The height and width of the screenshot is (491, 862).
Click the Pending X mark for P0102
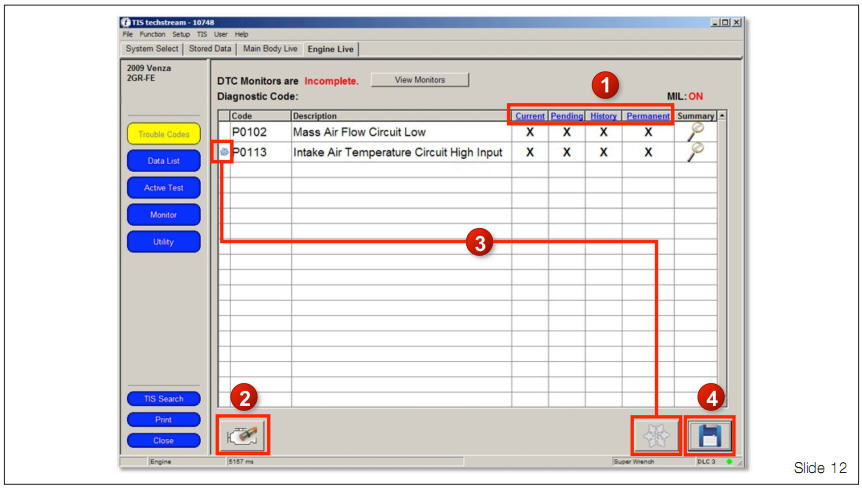(567, 132)
